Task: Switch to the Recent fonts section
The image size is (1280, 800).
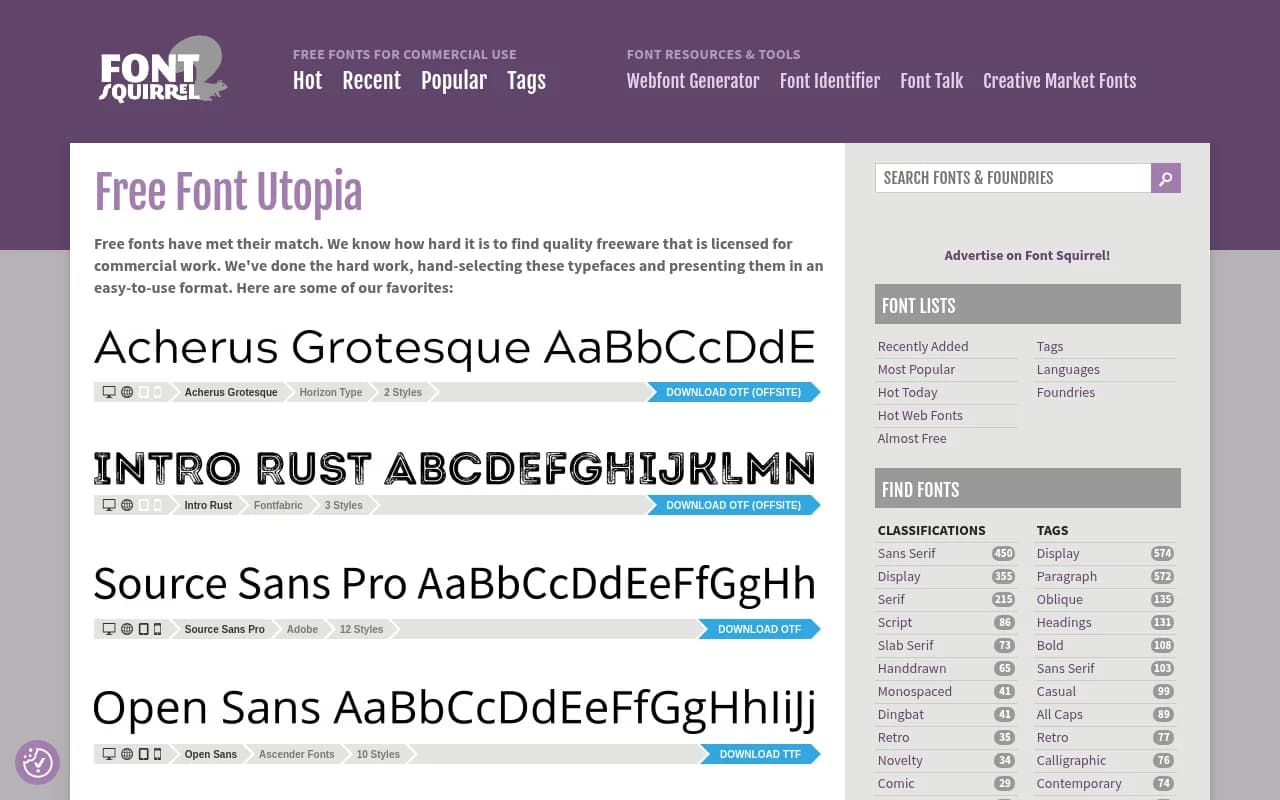Action: point(371,81)
